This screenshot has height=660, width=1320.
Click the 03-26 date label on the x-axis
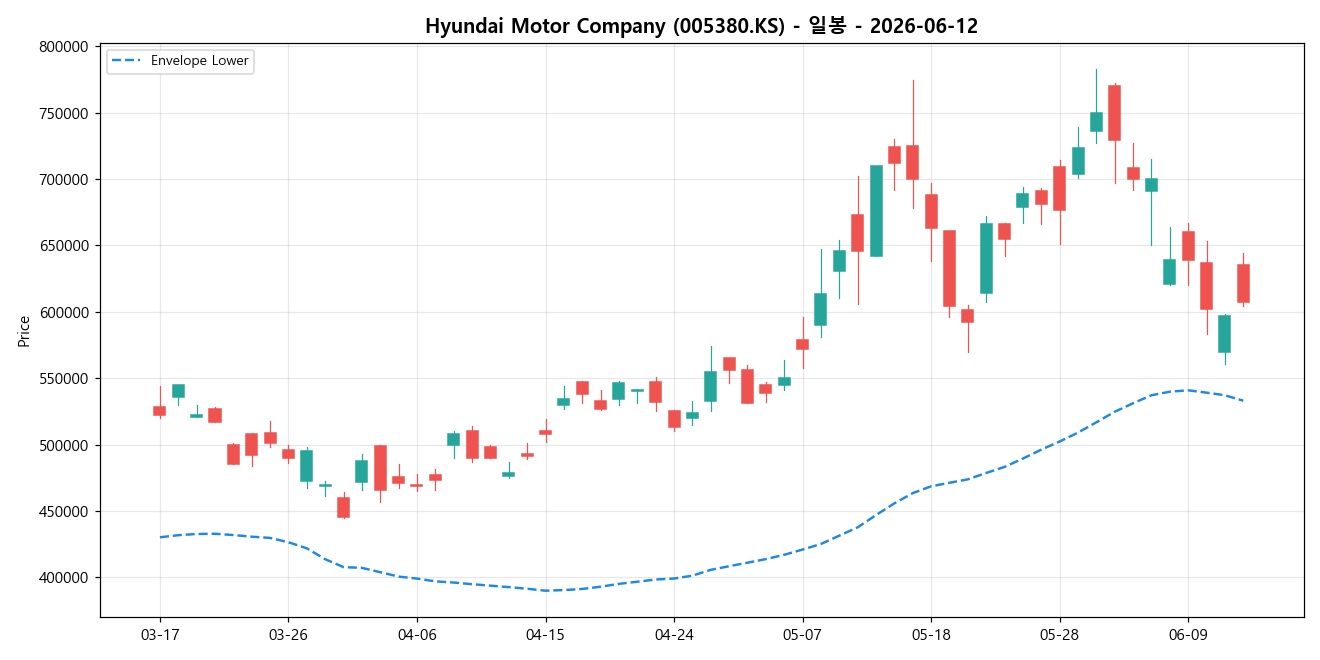[x=288, y=635]
